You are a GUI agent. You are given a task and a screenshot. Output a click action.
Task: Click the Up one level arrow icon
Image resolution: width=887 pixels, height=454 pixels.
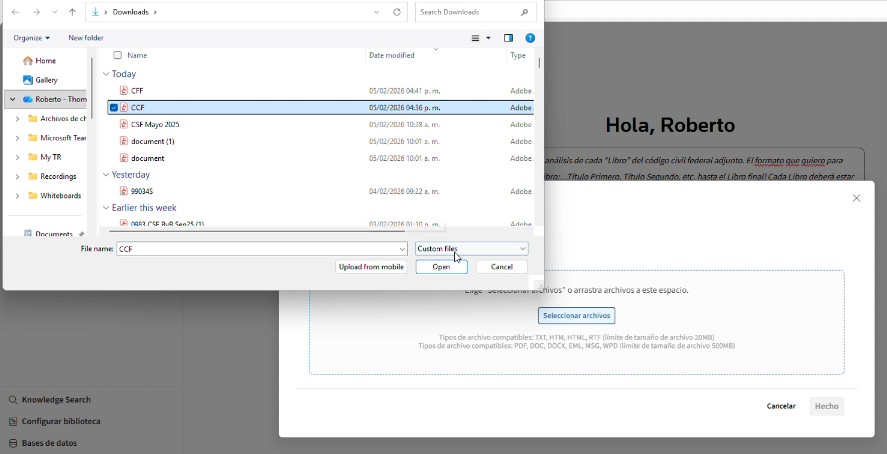72,12
